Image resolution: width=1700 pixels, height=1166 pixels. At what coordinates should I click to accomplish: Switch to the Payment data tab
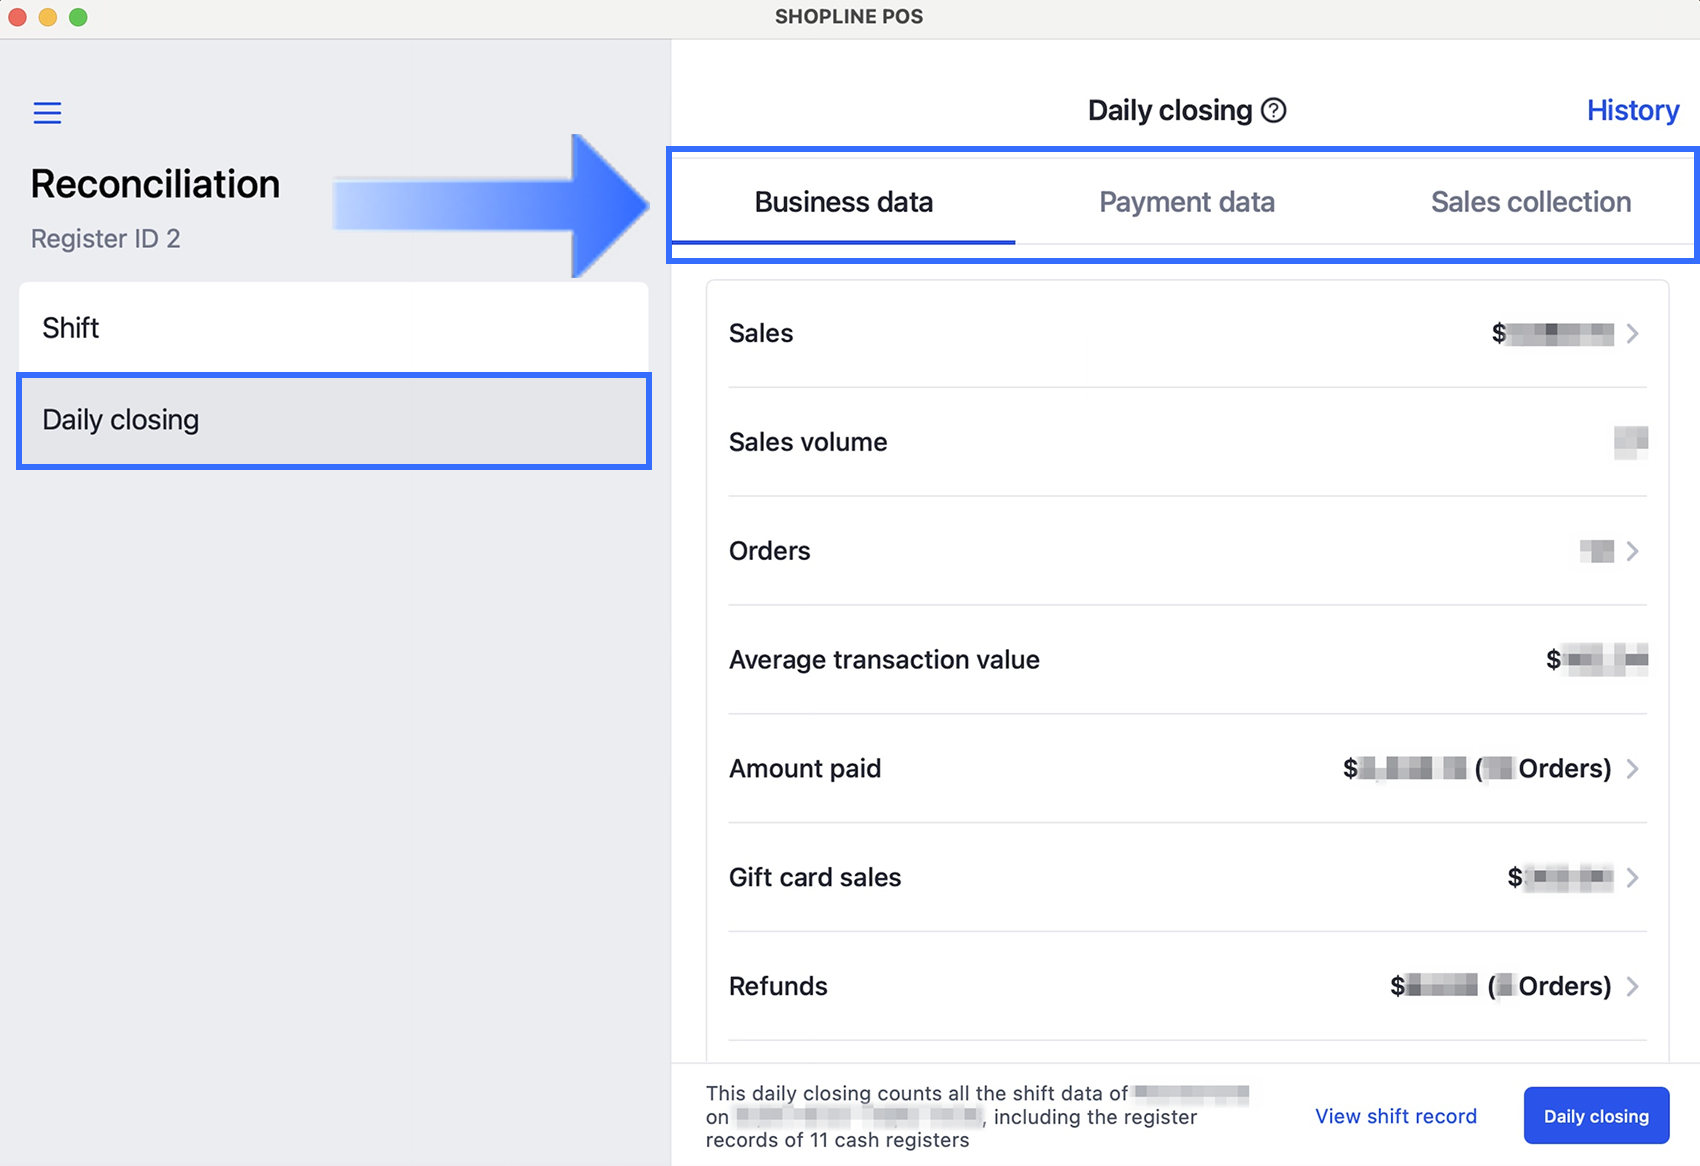[1186, 202]
